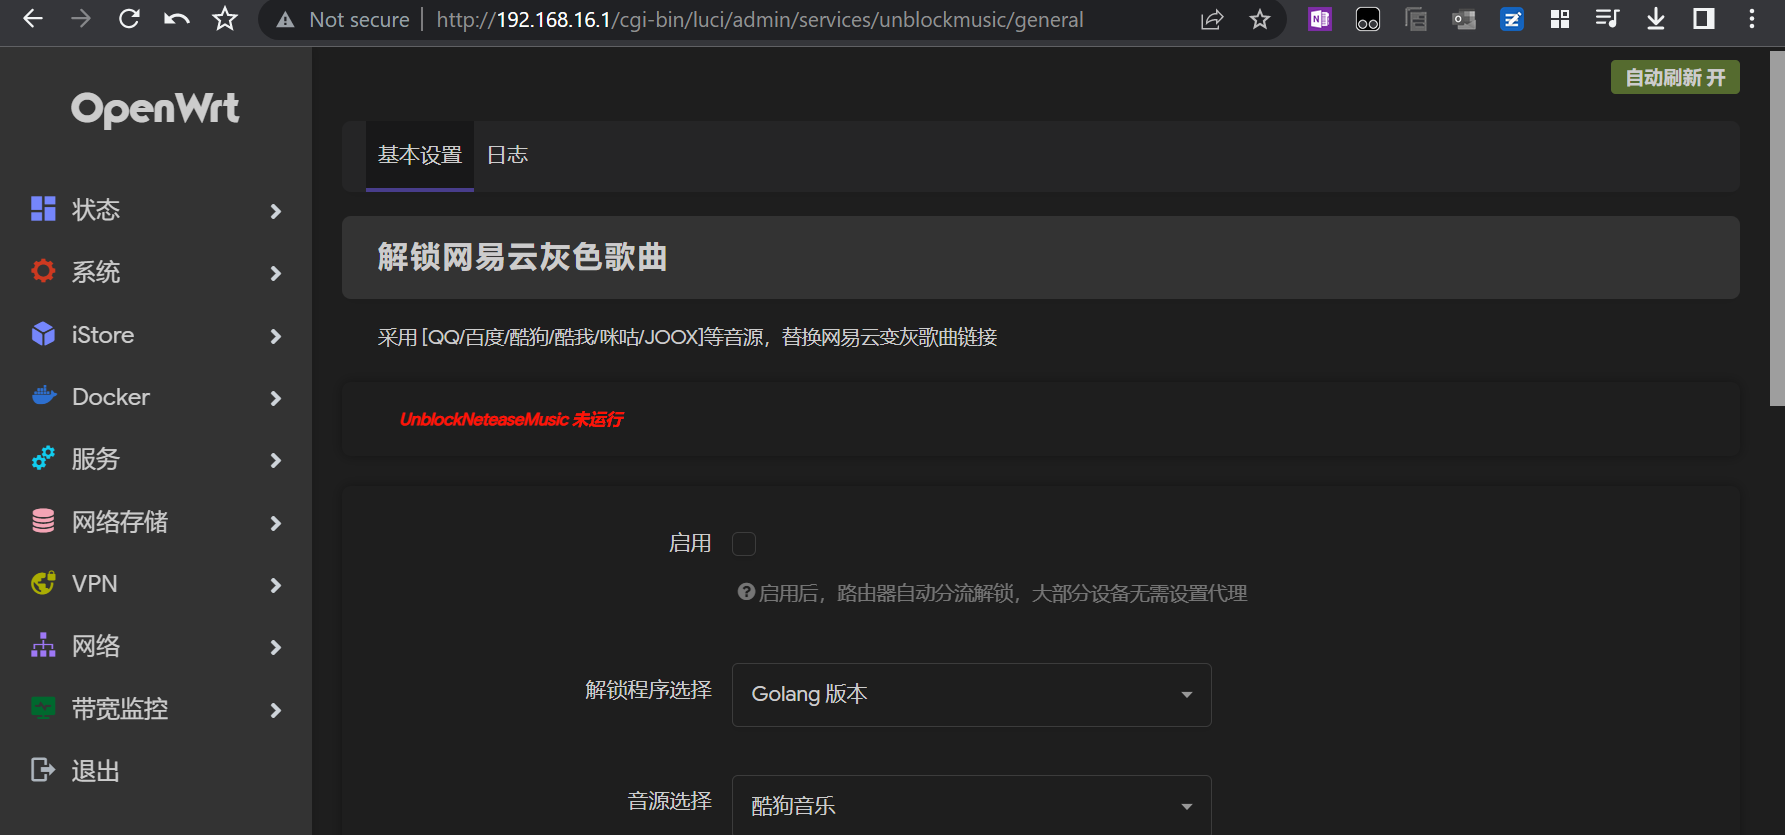Bookmark the page with the address bar star
Screen dimensions: 1785x835
[1260, 20]
